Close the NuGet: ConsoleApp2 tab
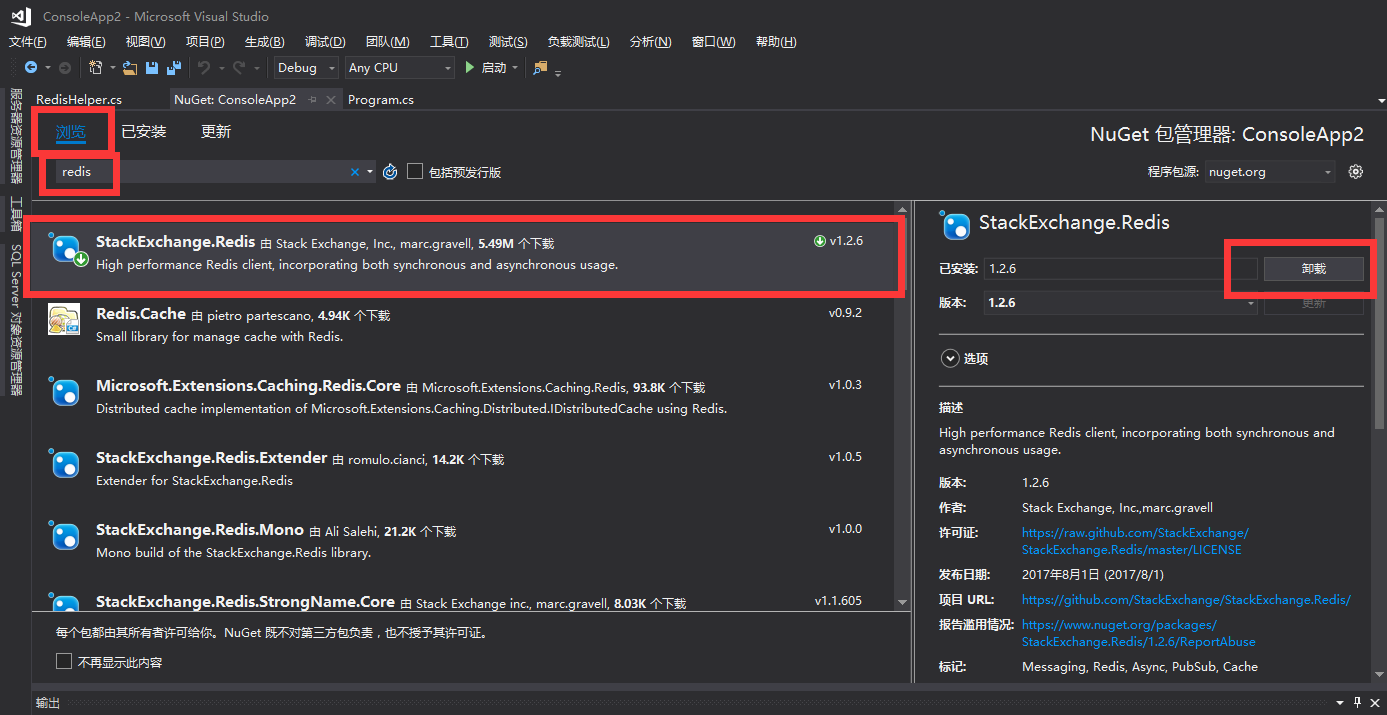The image size is (1387, 715). [331, 100]
